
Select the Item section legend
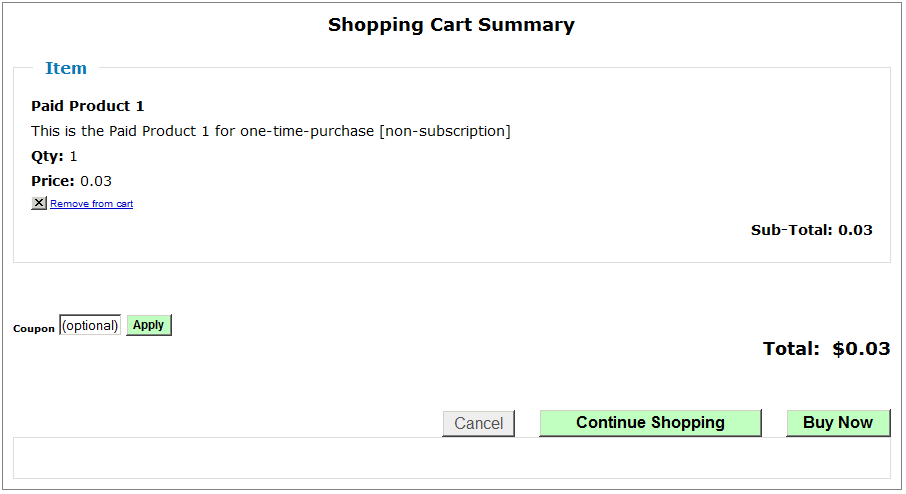tap(66, 68)
